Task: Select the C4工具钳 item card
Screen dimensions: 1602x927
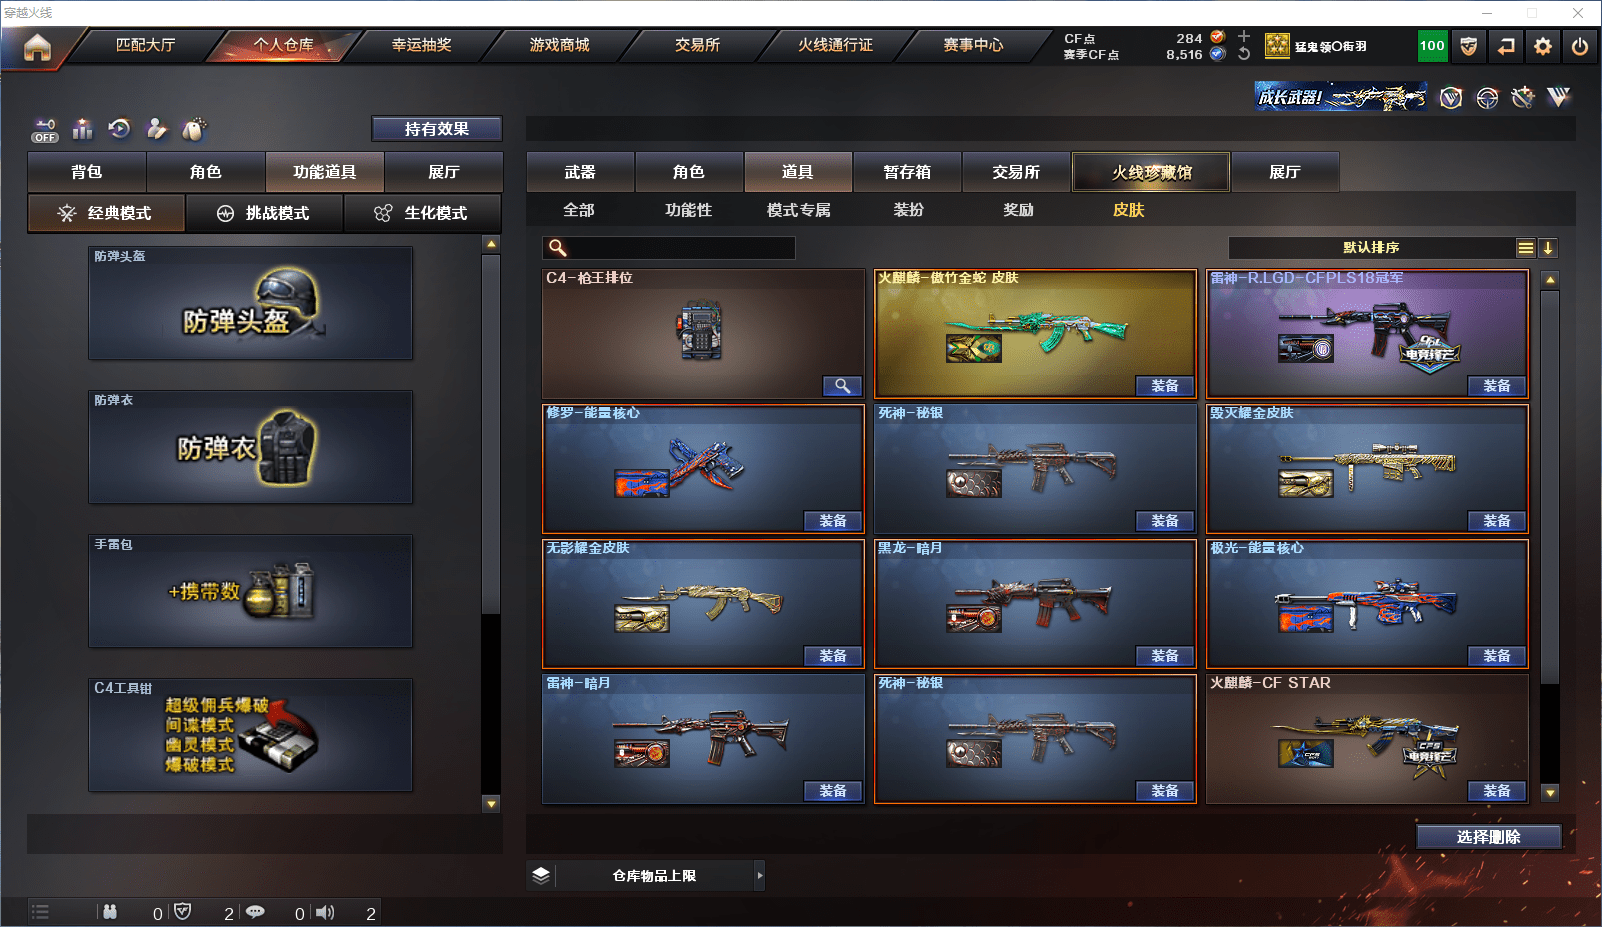Action: [250, 735]
